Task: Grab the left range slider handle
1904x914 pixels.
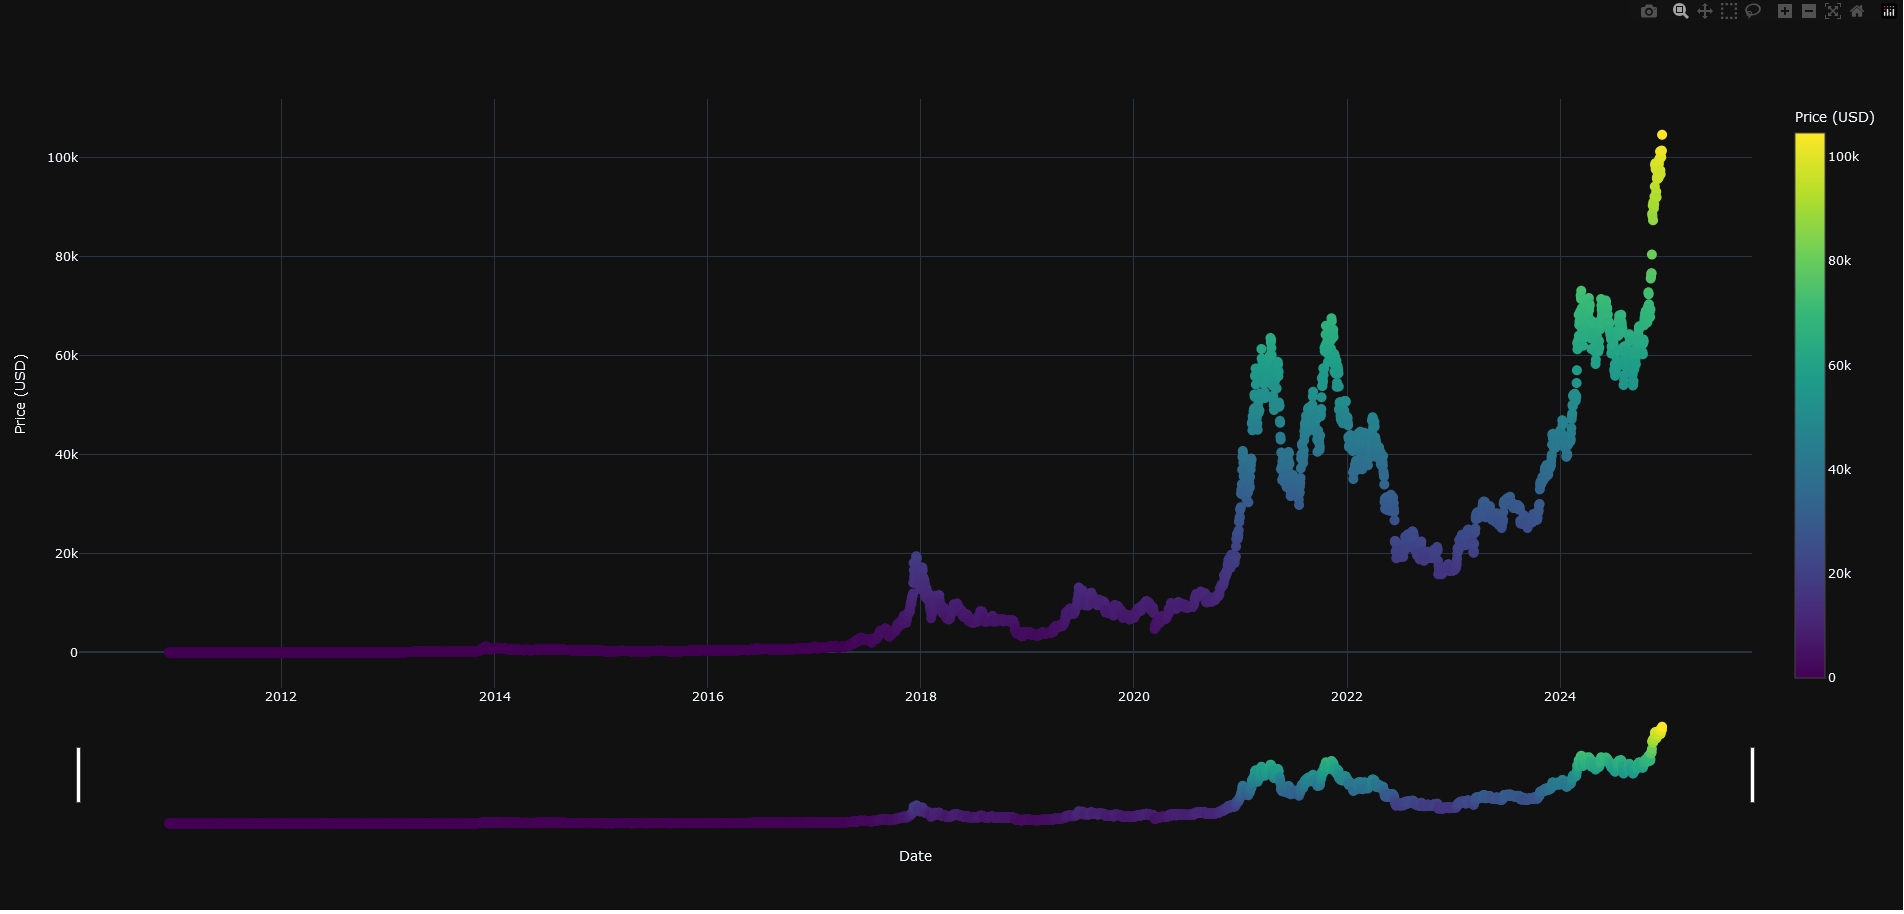Action: 78,775
